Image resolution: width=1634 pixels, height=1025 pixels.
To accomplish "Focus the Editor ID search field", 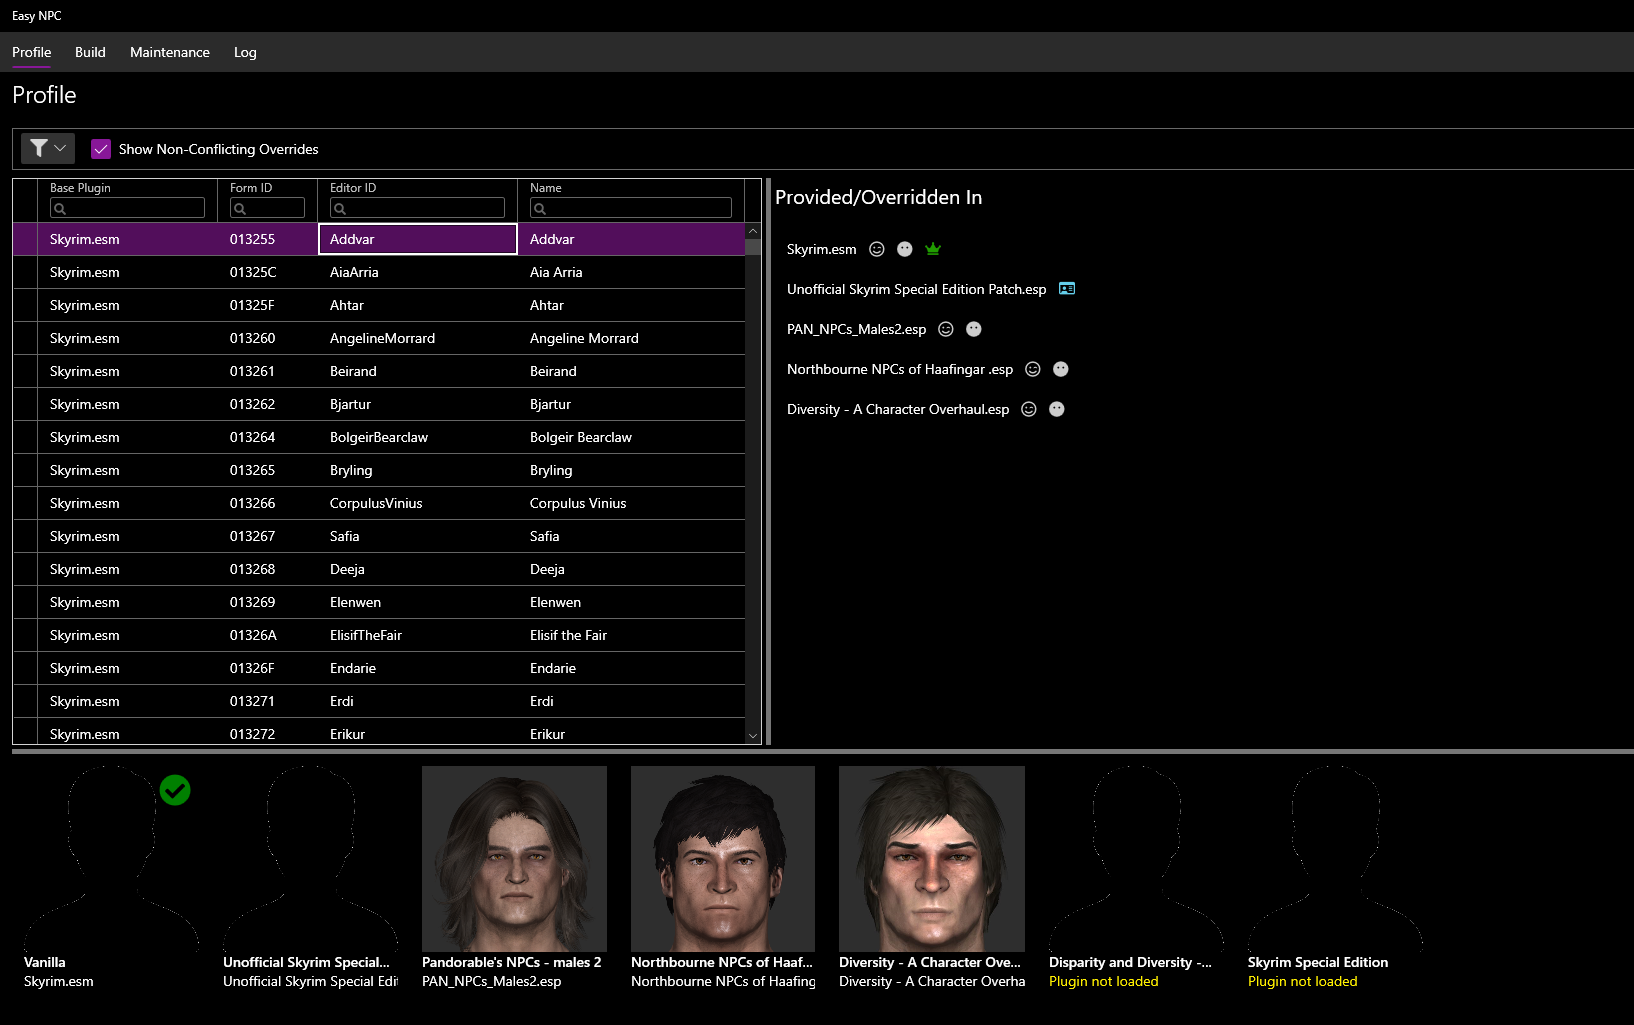I will point(417,208).
